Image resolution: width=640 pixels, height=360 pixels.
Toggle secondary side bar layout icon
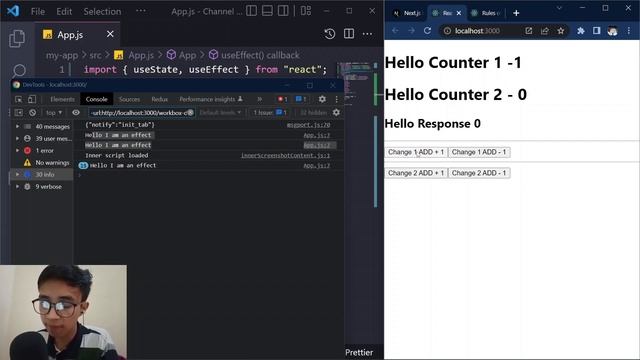(x=283, y=11)
